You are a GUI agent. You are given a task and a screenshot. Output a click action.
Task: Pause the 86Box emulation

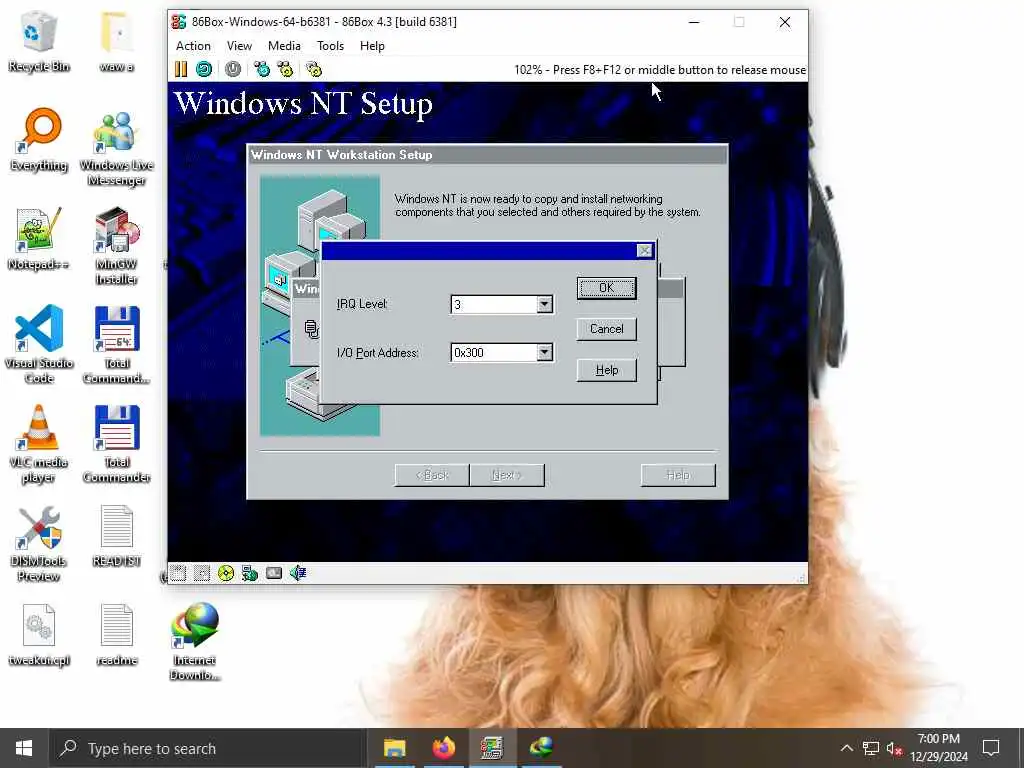tap(181, 69)
